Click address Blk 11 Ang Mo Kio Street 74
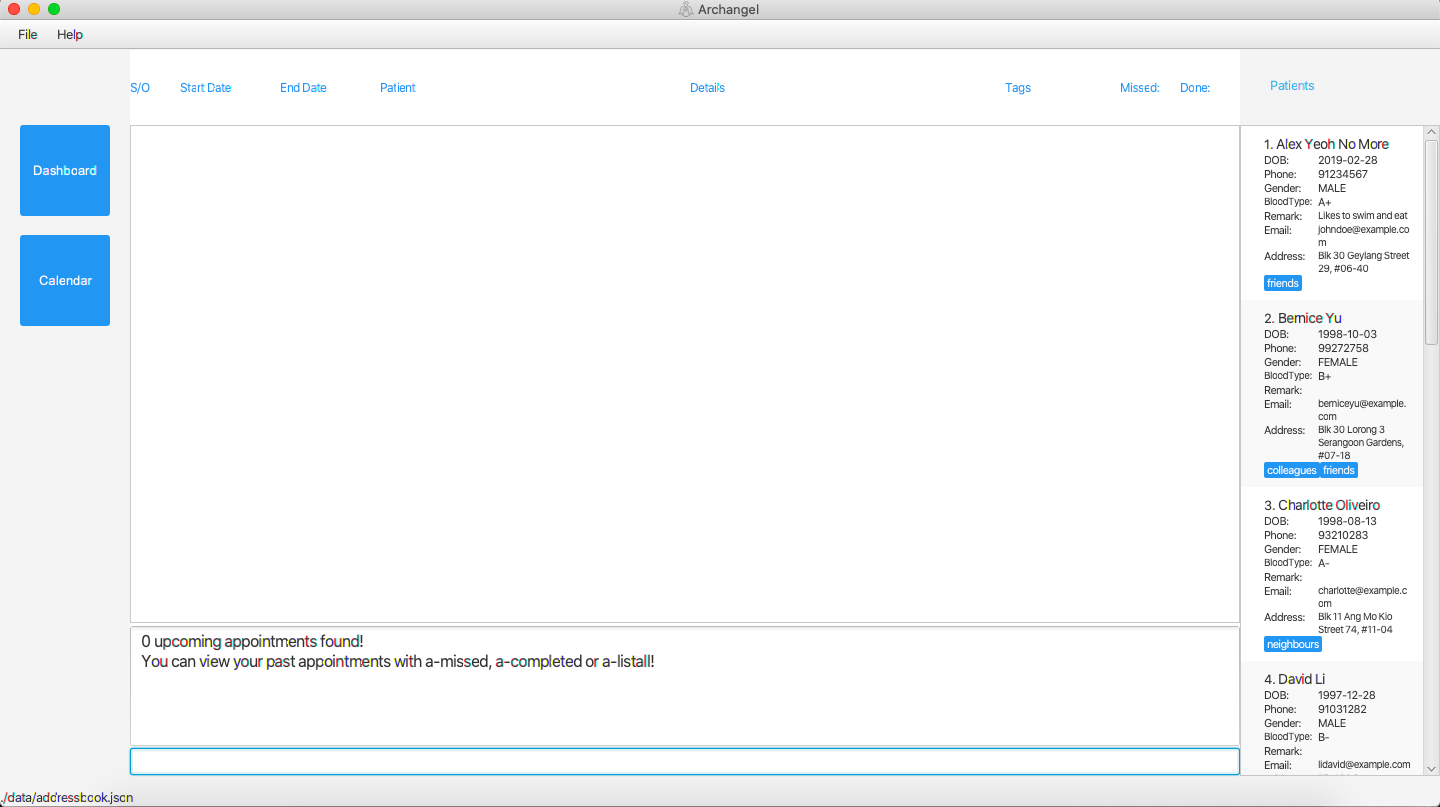The height and width of the screenshot is (807, 1440). click(x=1355, y=623)
